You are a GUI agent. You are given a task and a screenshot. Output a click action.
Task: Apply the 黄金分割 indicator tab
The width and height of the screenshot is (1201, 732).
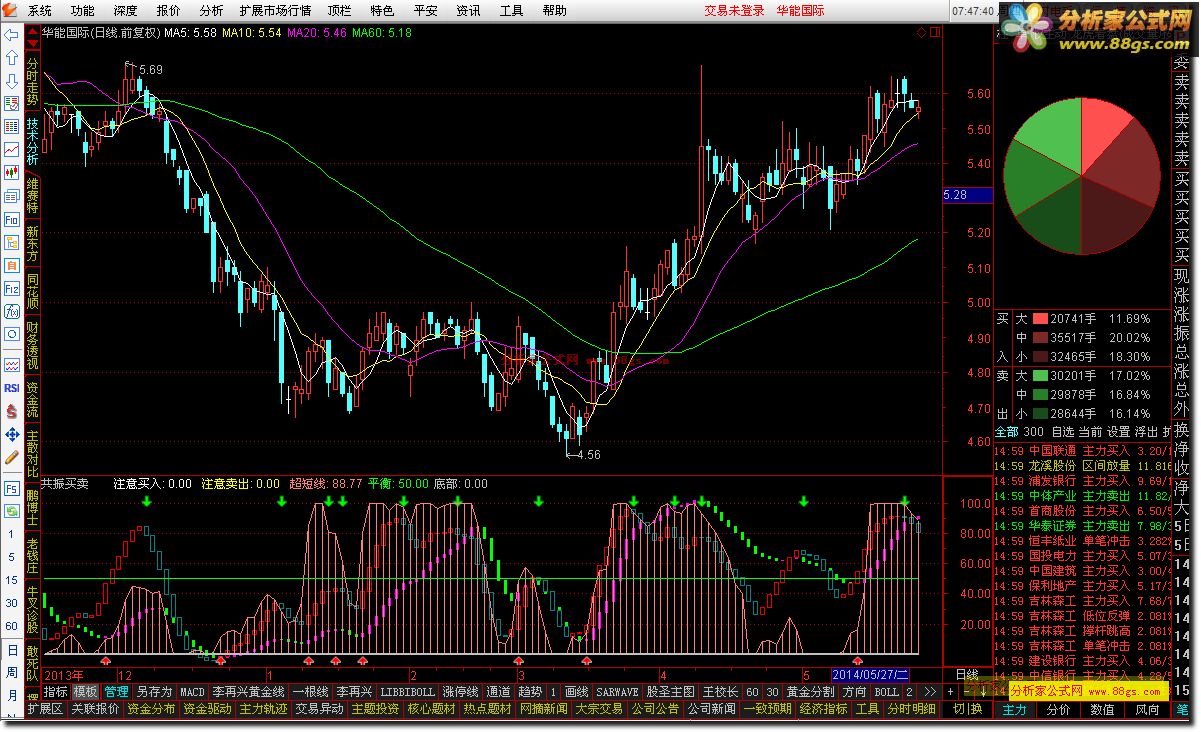click(809, 692)
